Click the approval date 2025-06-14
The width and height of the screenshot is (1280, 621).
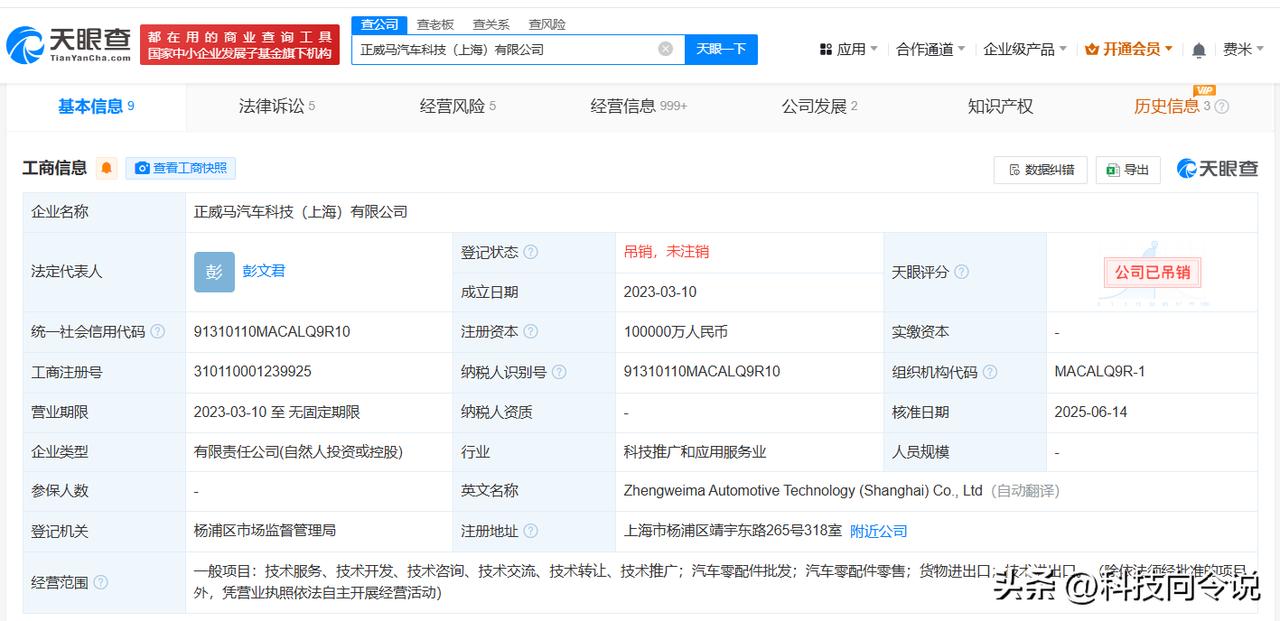pyautogui.click(x=1092, y=411)
